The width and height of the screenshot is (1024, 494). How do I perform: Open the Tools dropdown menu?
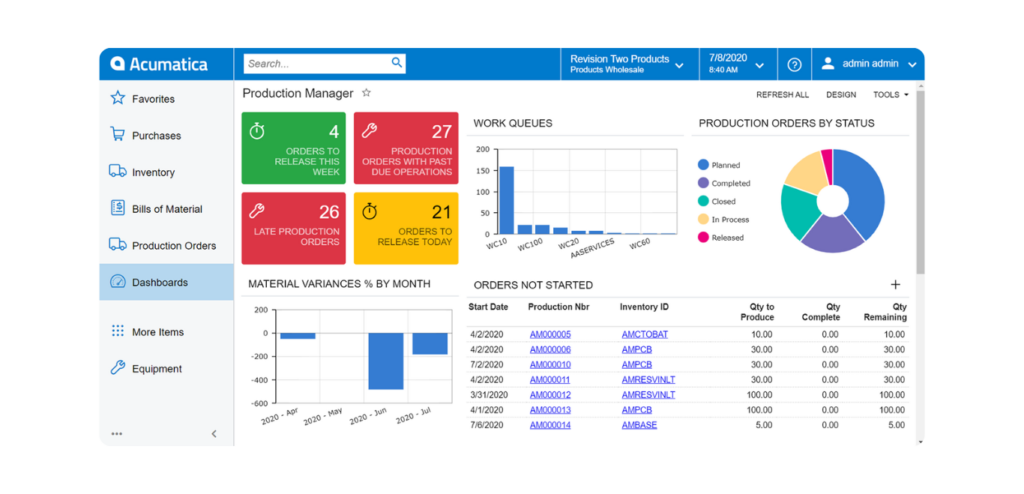click(890, 95)
